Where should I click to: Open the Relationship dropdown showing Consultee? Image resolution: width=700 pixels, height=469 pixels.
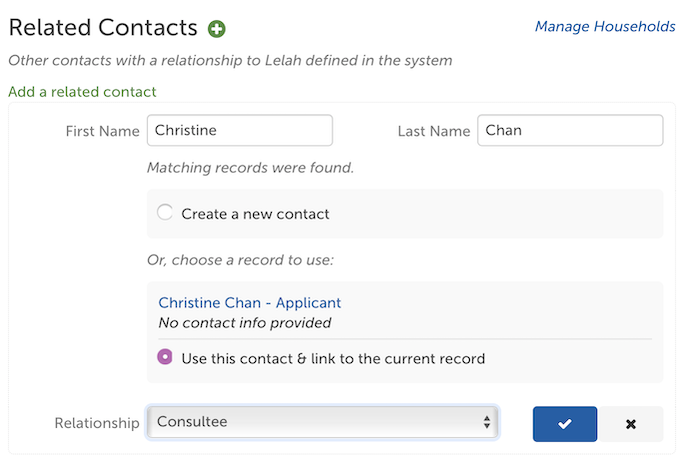(322, 422)
